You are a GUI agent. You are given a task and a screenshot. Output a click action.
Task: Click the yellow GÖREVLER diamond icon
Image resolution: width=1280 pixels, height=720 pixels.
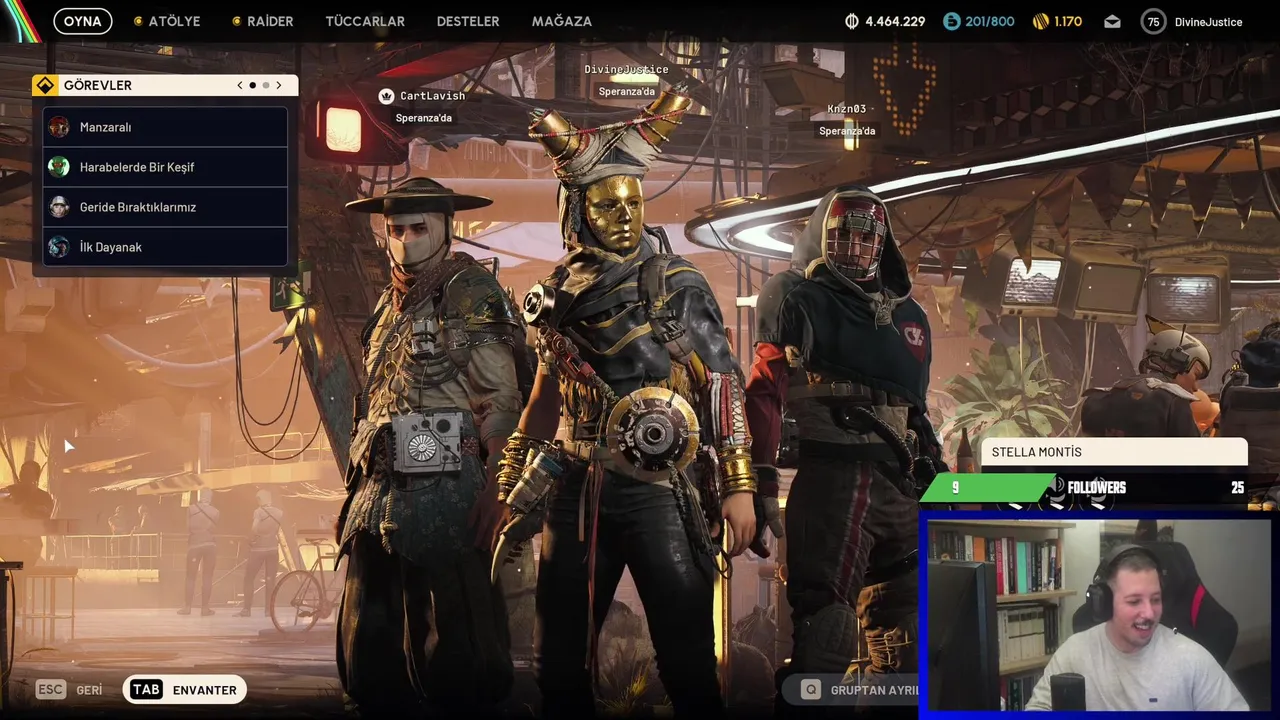[x=45, y=85]
